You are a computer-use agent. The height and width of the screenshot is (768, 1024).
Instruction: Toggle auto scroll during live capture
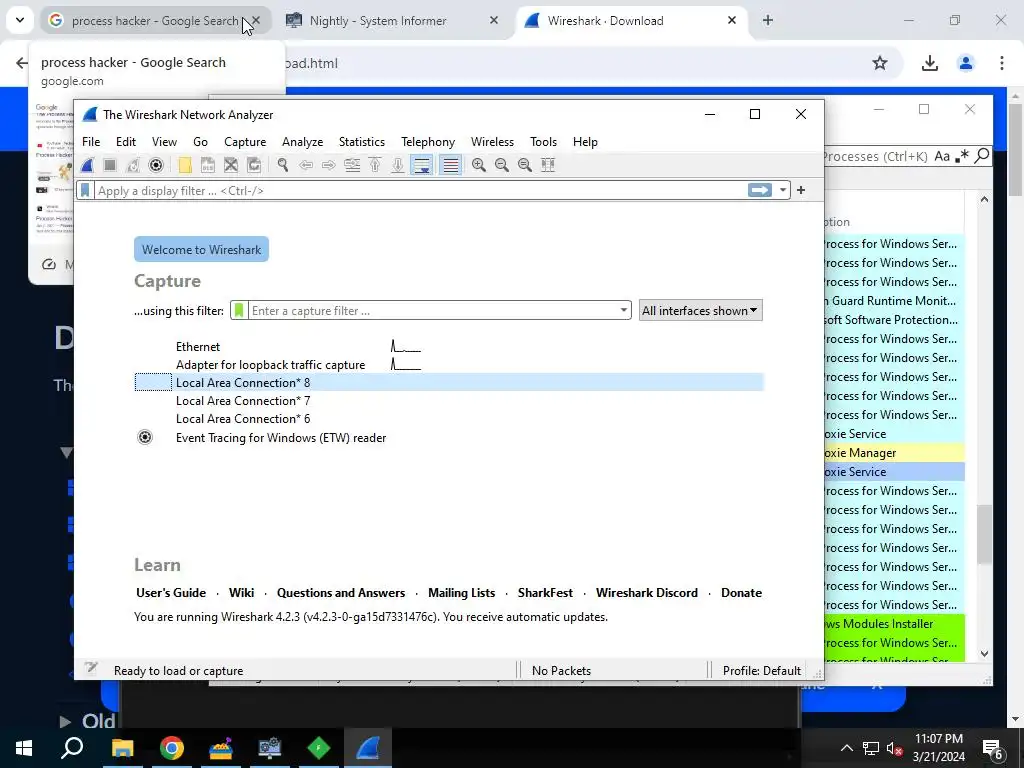point(421,165)
